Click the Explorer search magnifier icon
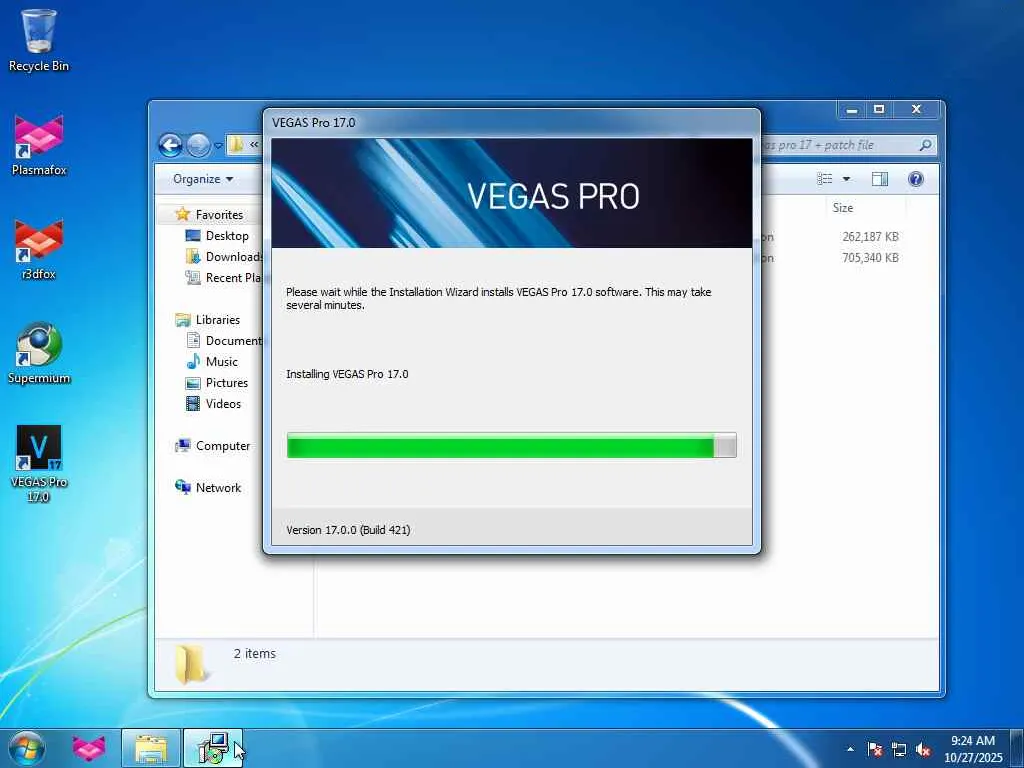1024x768 pixels. [x=925, y=145]
